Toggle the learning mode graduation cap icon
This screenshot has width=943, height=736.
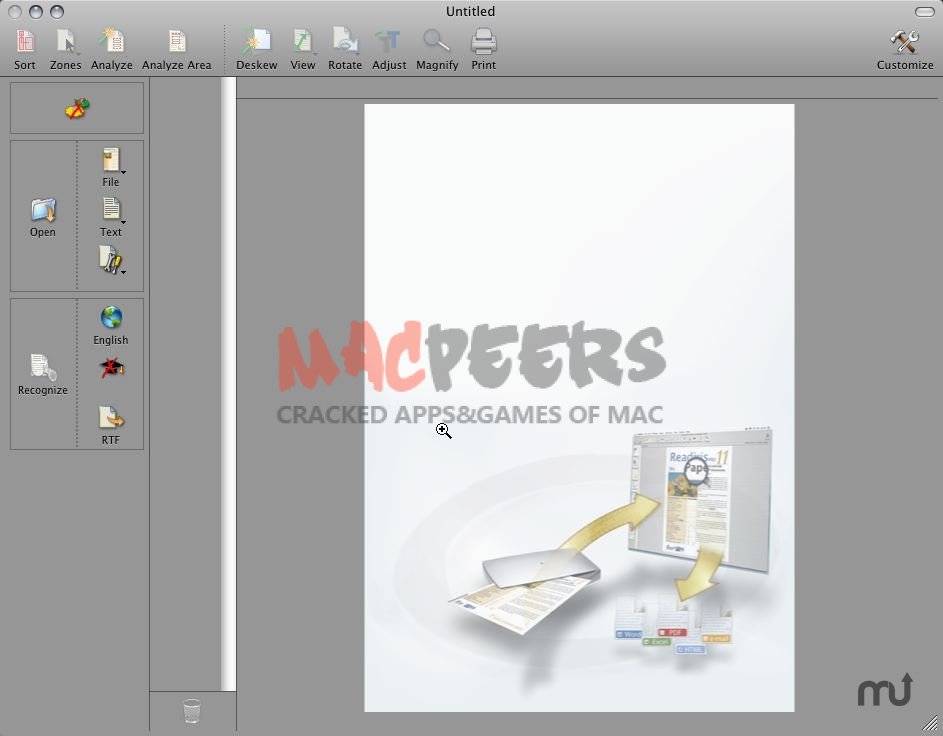pyautogui.click(x=111, y=369)
